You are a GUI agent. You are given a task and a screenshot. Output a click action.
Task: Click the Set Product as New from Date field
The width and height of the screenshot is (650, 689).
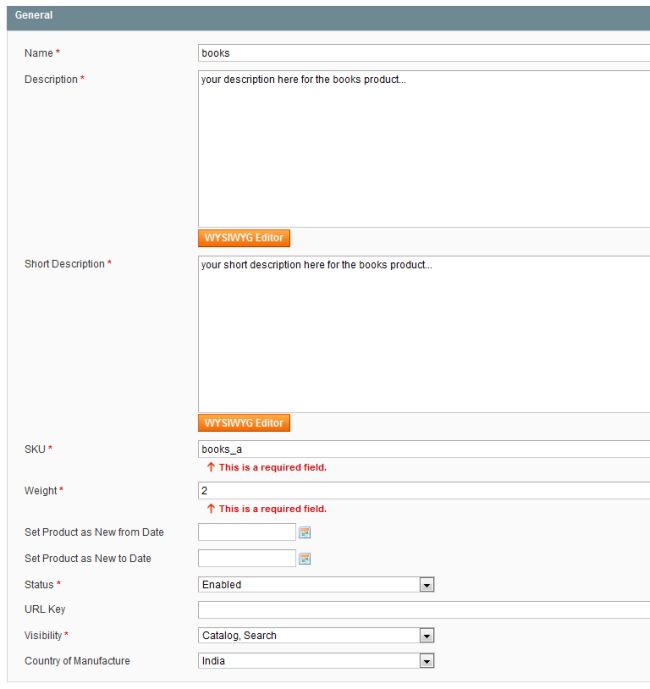(247, 532)
